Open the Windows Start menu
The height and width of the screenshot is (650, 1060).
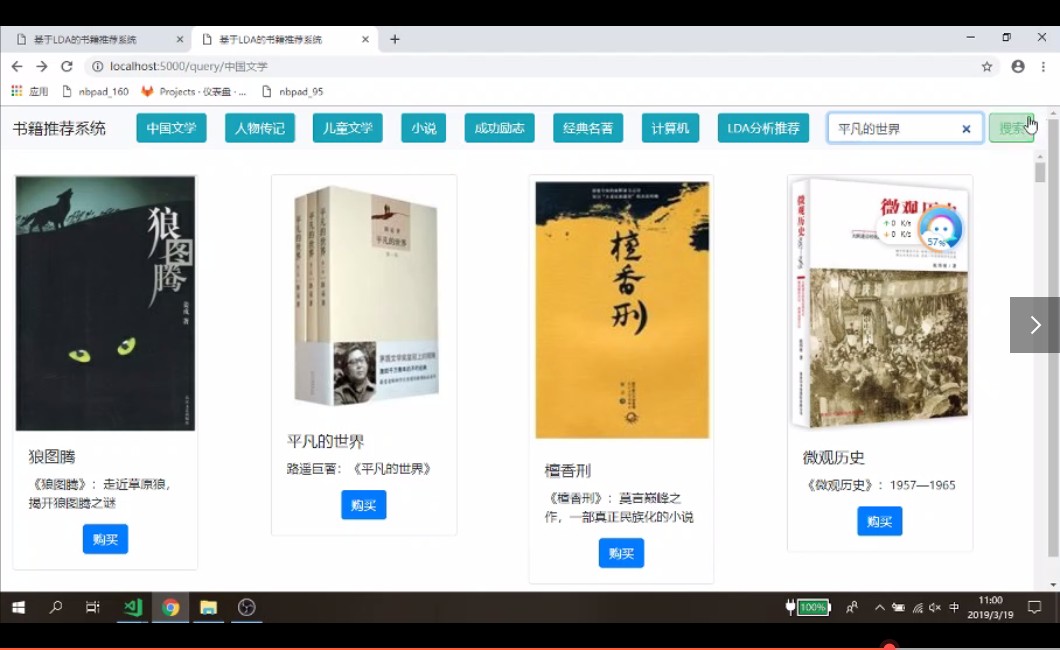tap(18, 607)
